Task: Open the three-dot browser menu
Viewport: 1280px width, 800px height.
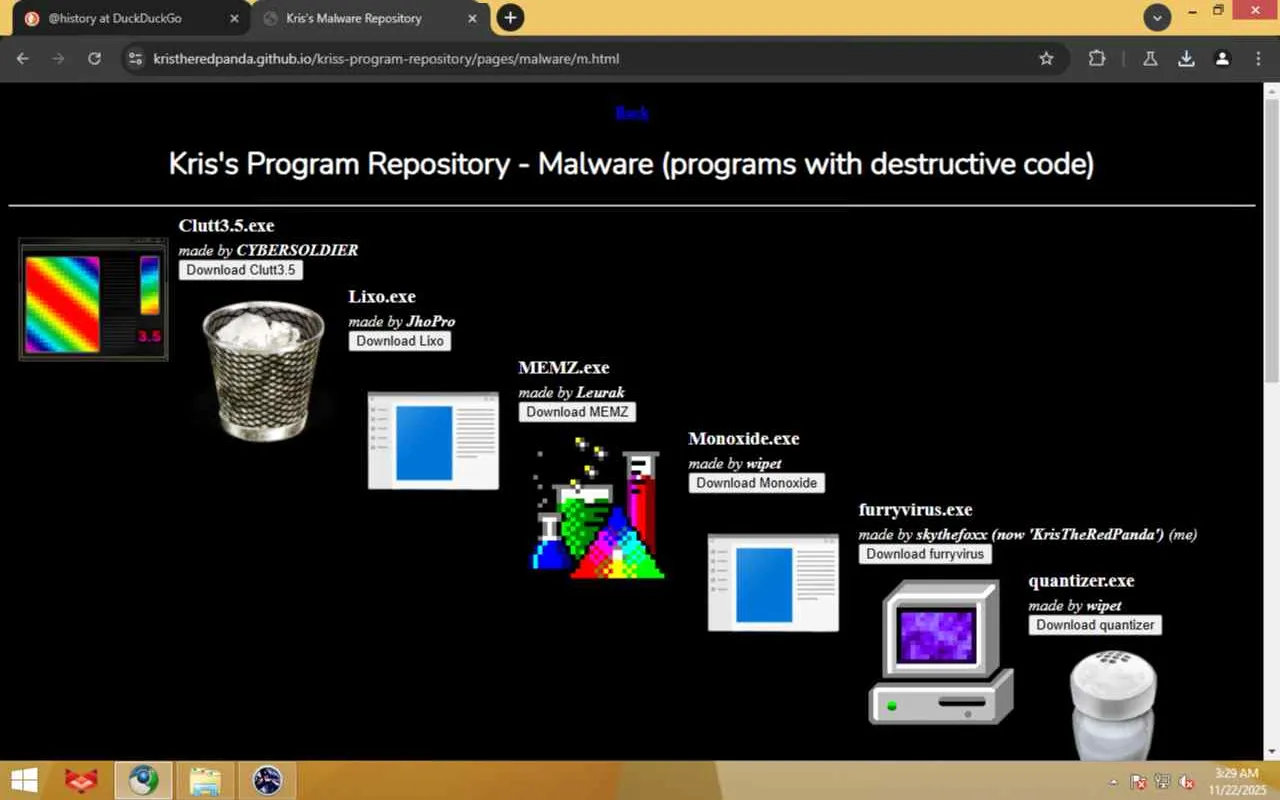Action: (x=1258, y=59)
